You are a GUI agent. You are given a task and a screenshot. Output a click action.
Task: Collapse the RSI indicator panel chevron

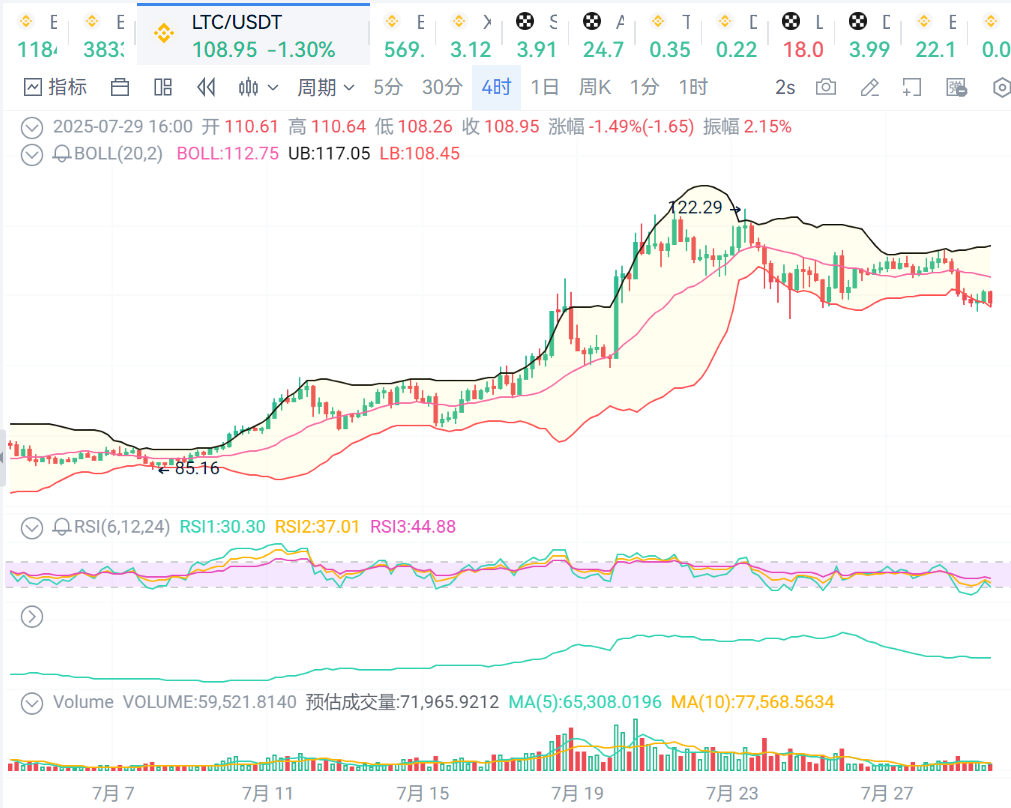32,527
